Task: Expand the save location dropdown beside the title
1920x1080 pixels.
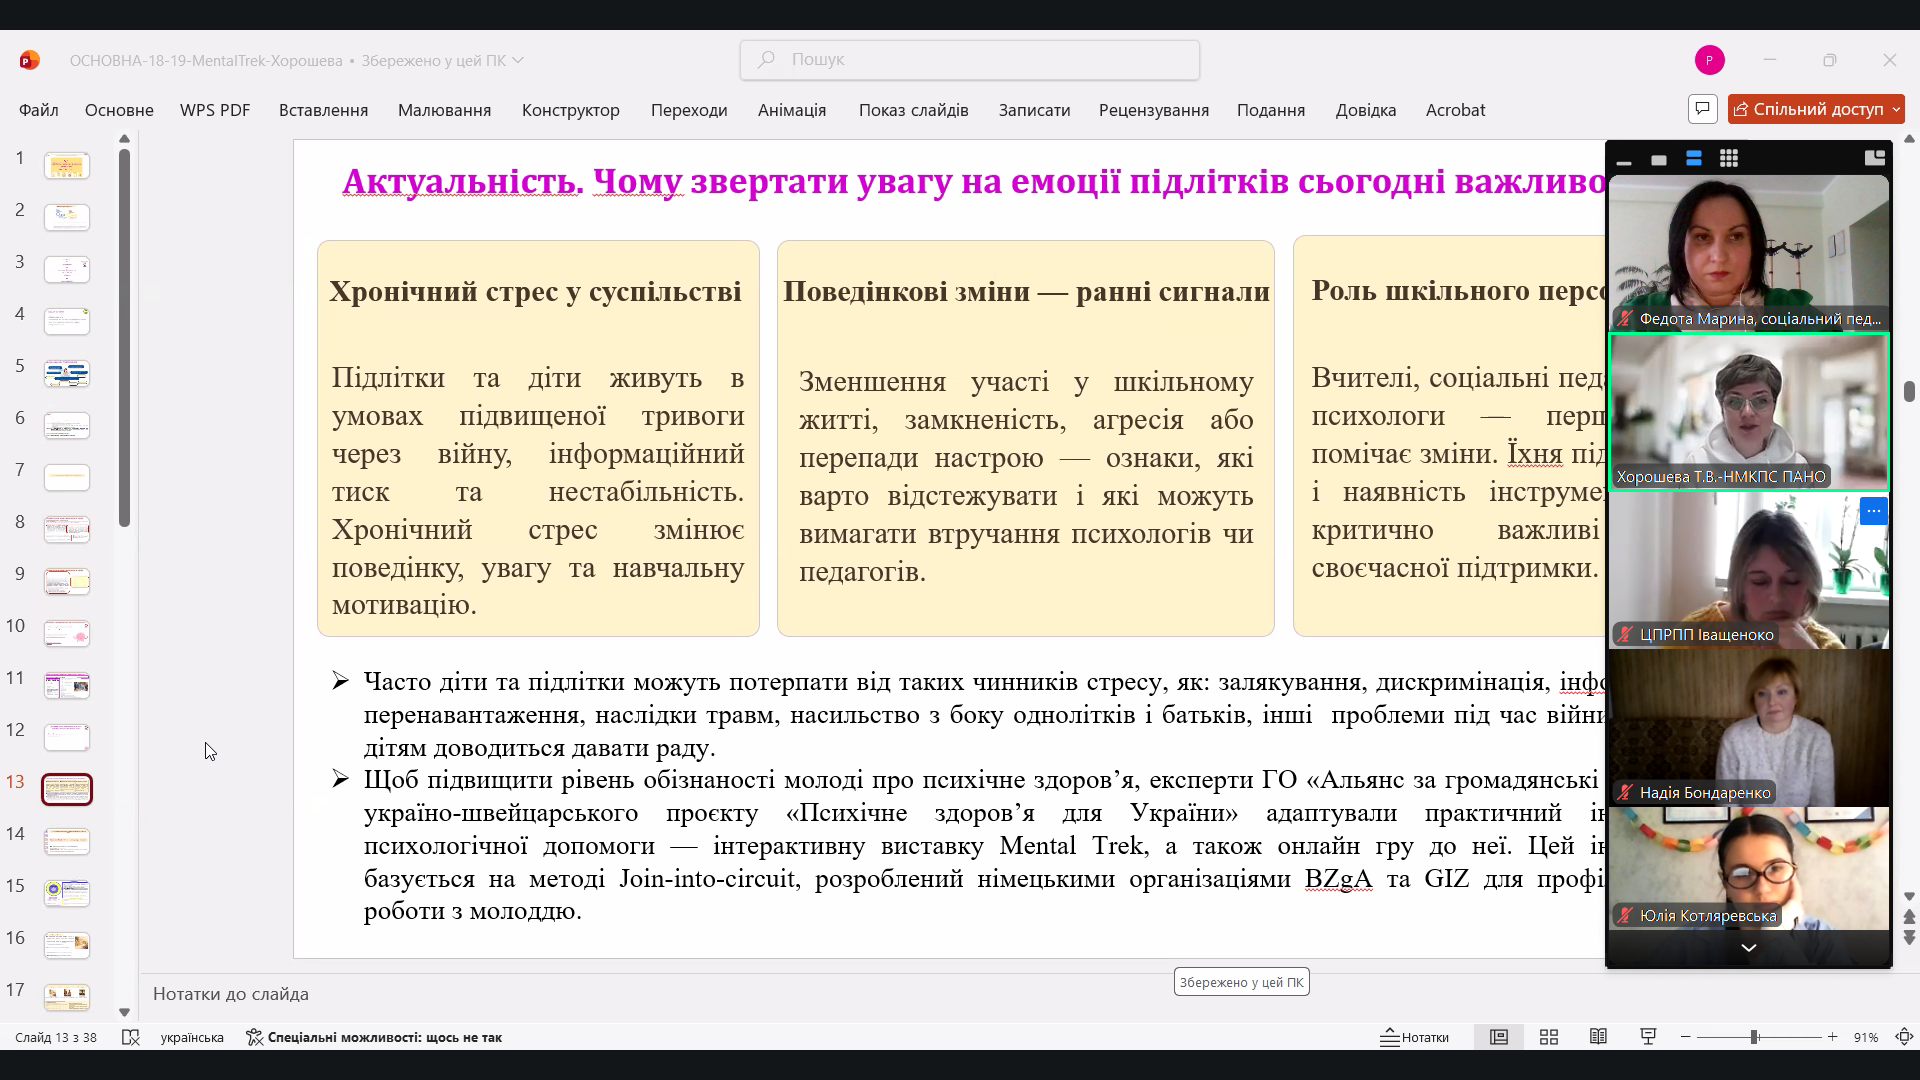Action: 518,60
